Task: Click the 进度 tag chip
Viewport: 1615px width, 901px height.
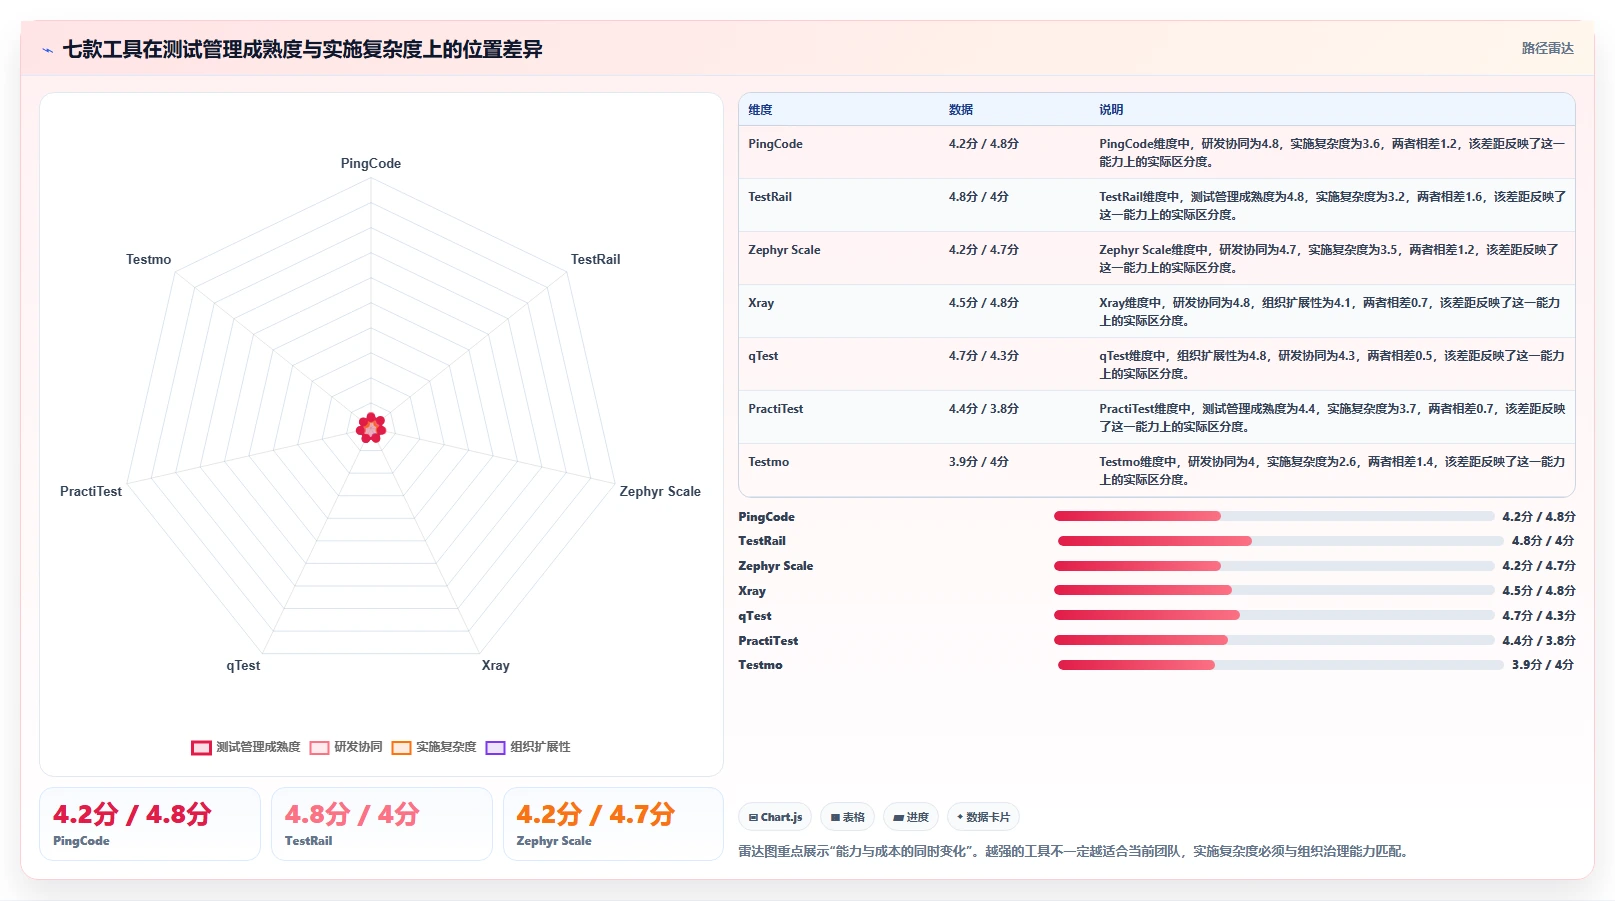Action: tap(911, 817)
